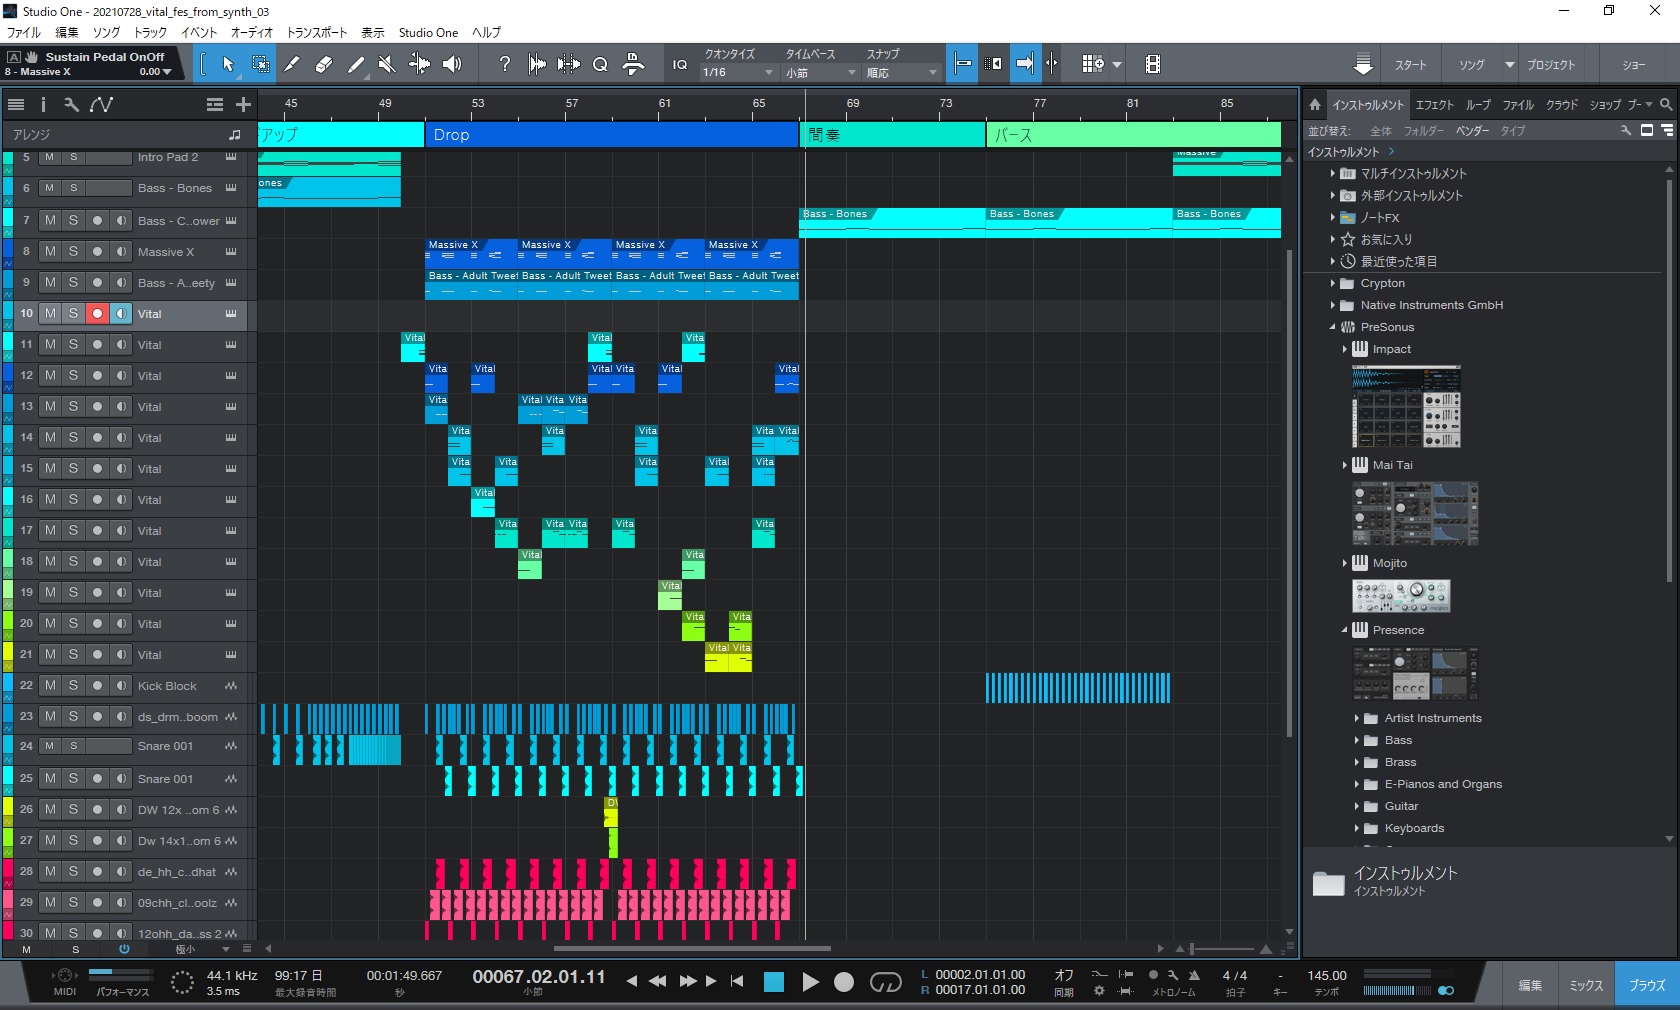
Task: Disable record arm on track 10 Vital
Action: pos(97,313)
